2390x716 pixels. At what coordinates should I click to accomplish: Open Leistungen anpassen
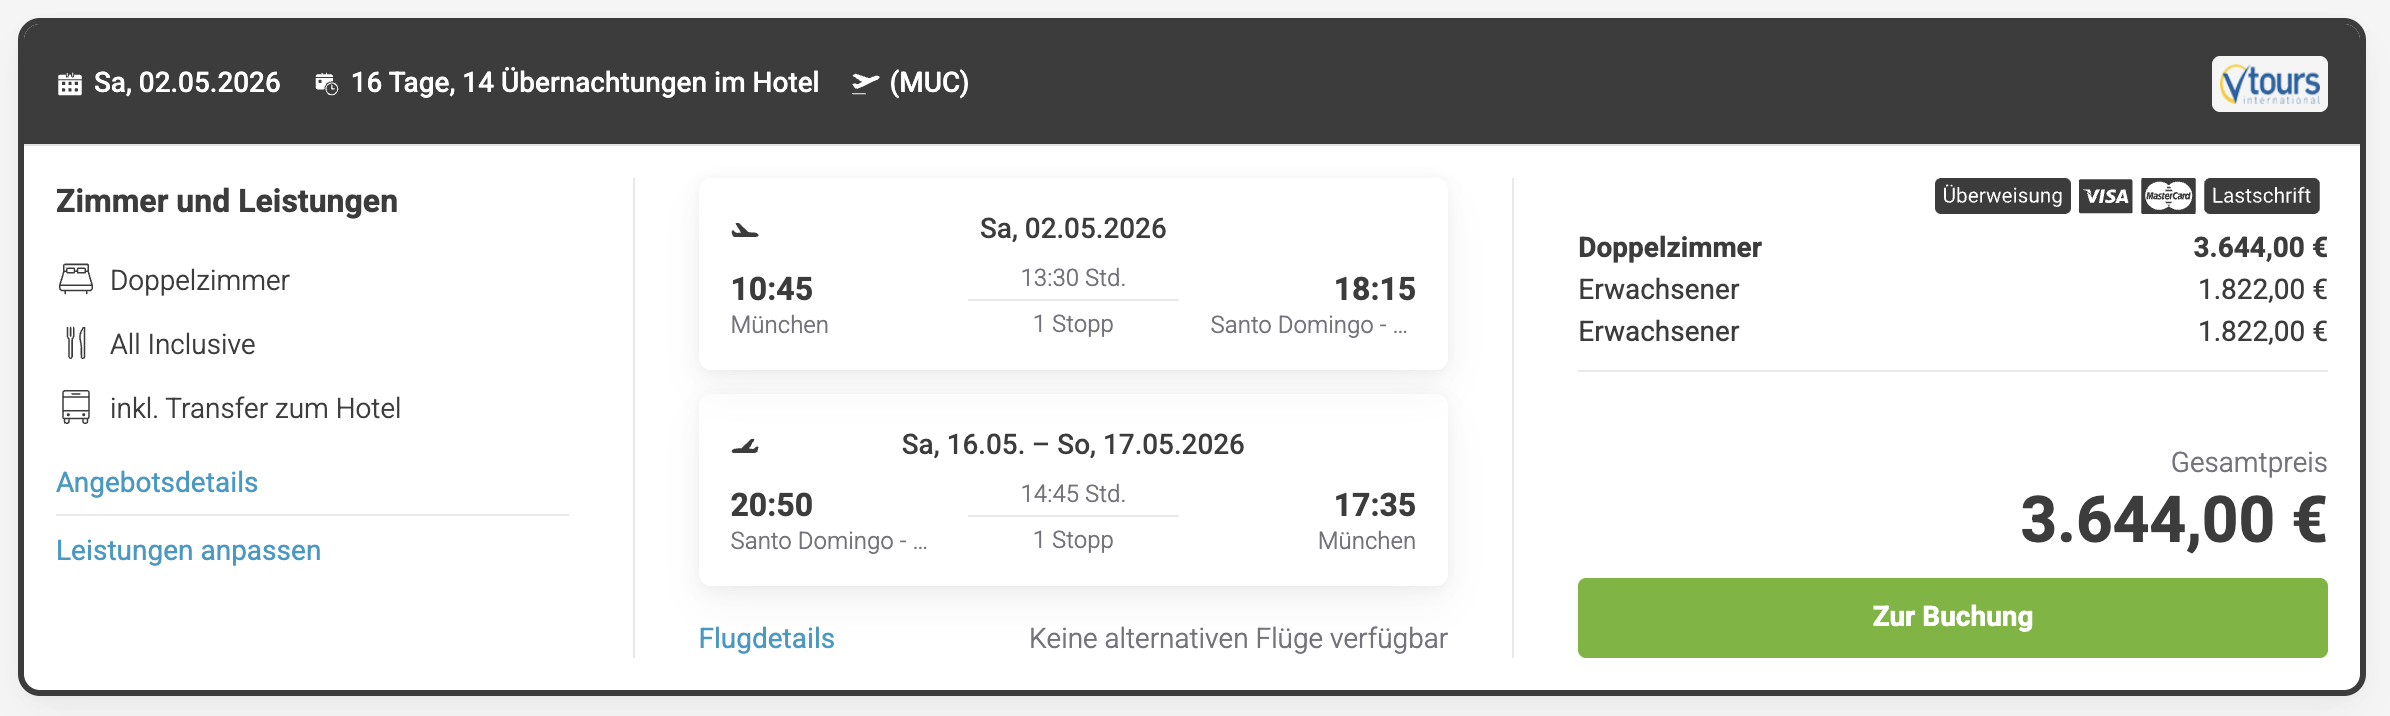pyautogui.click(x=188, y=550)
